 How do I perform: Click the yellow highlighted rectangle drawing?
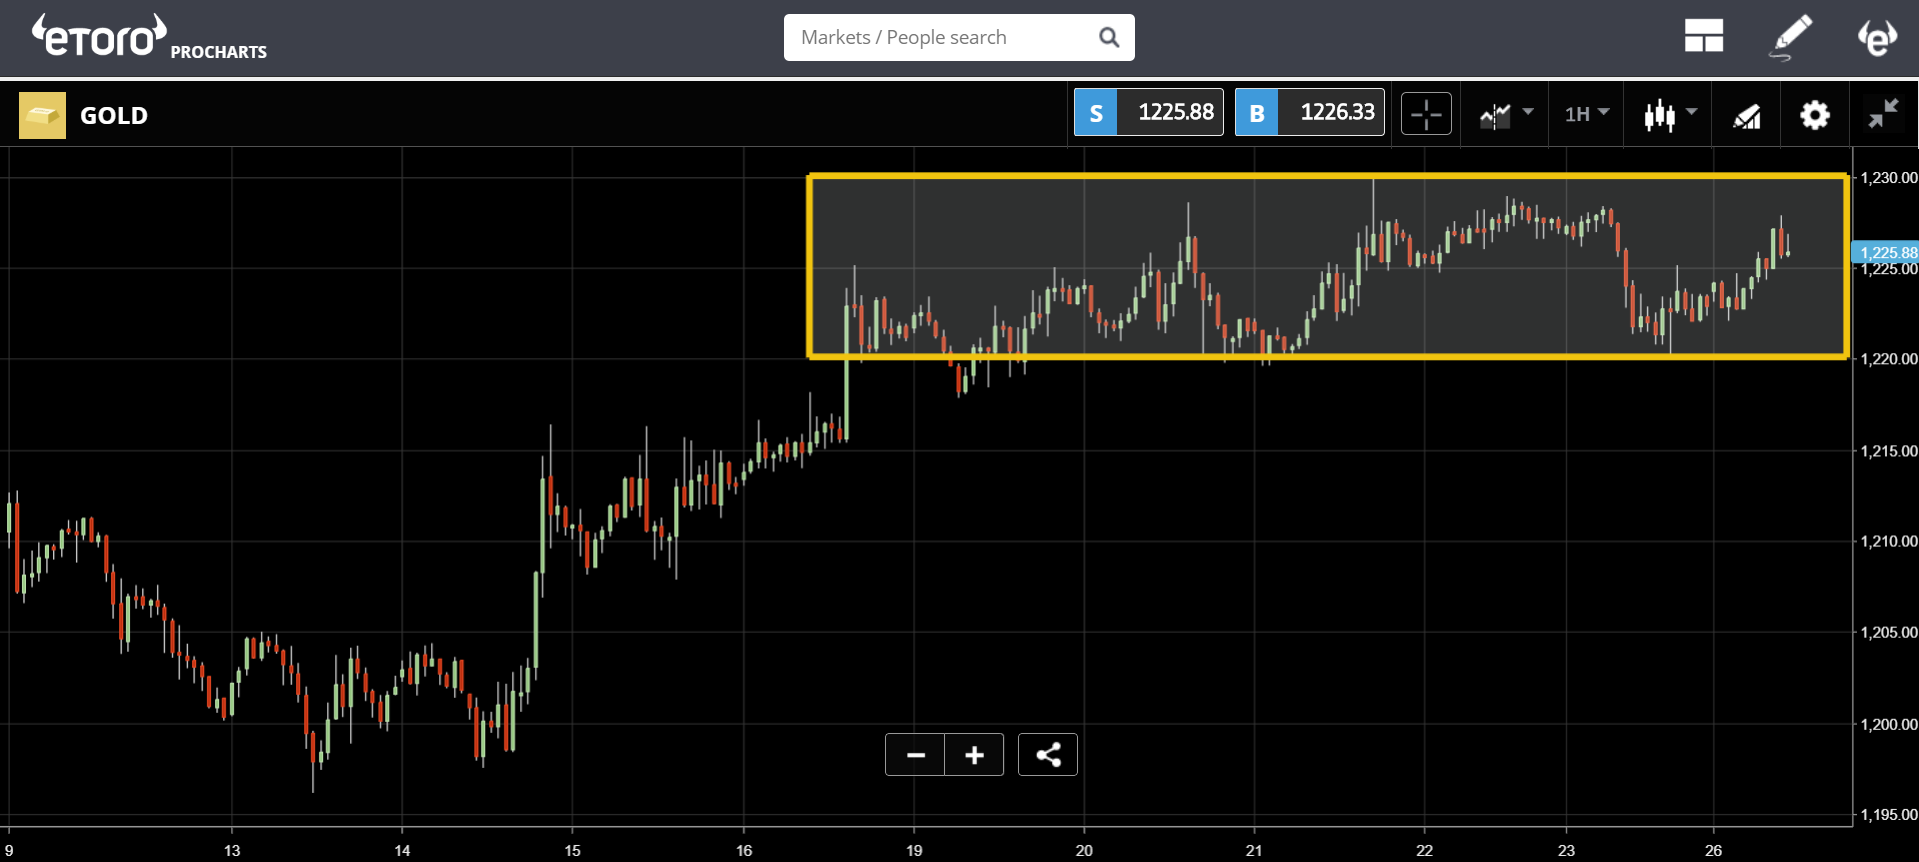point(1327,266)
